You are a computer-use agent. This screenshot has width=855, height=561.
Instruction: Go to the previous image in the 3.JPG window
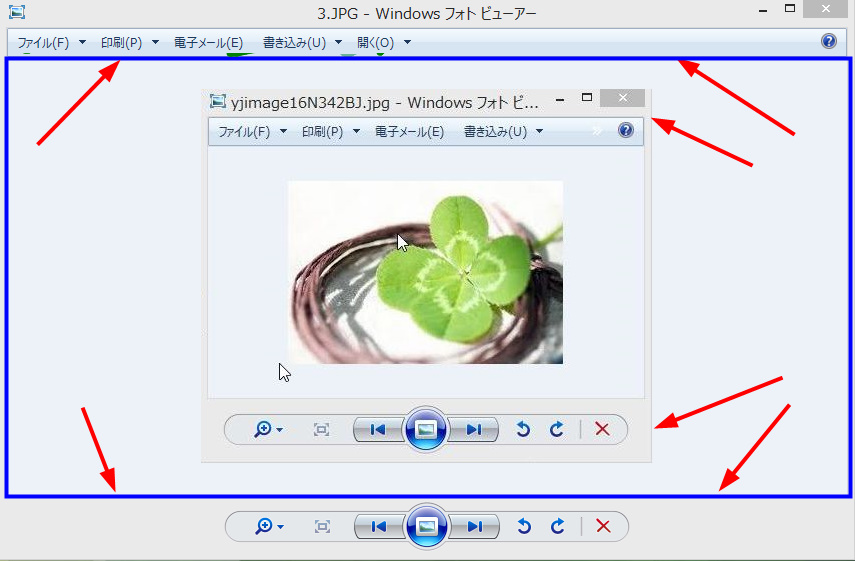(x=378, y=526)
